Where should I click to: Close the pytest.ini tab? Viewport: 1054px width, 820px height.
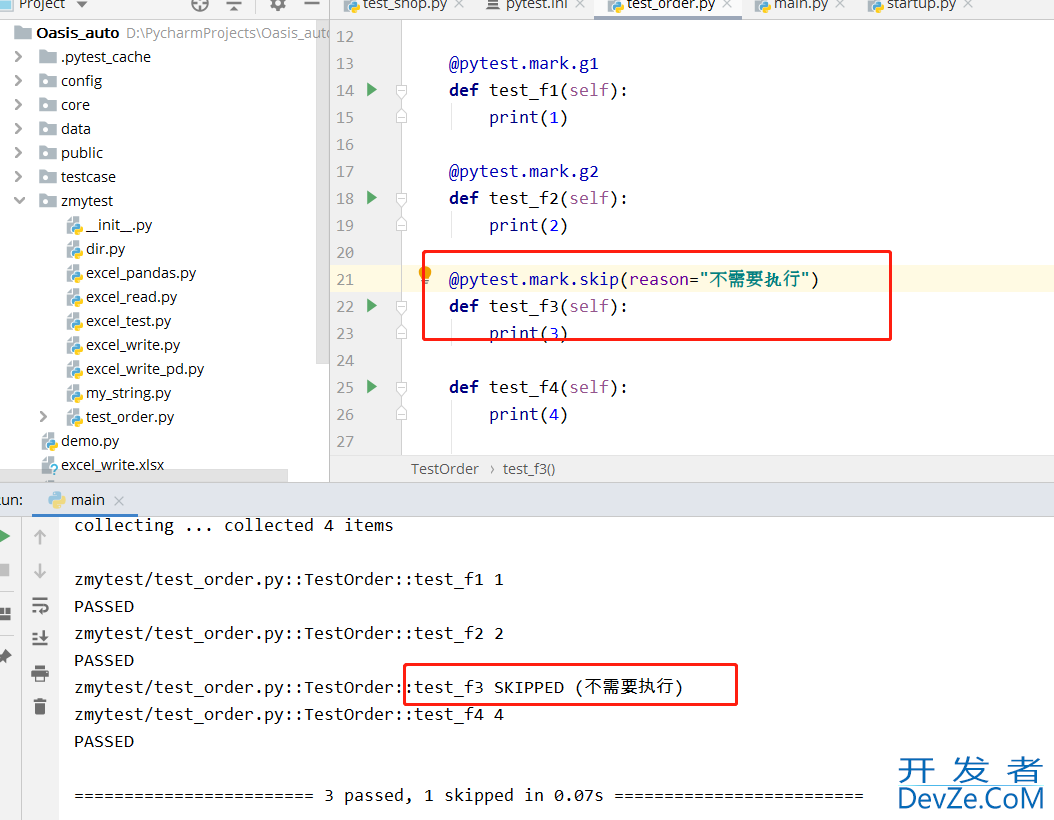tap(580, 4)
